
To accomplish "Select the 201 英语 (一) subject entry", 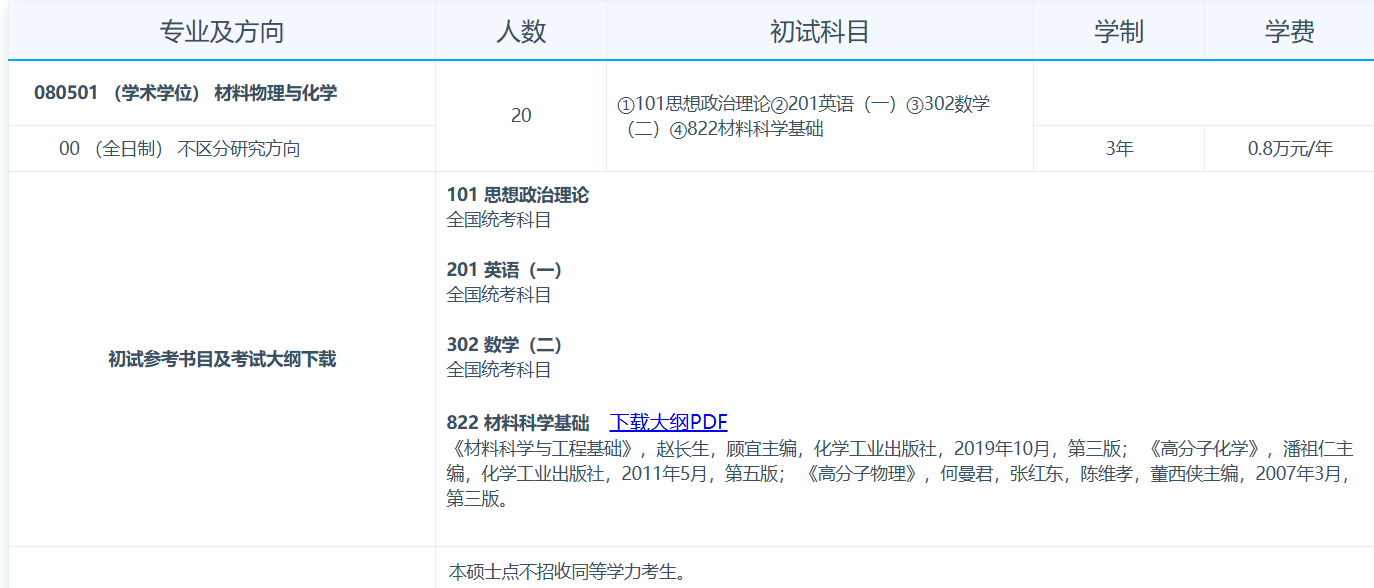I will pyautogui.click(x=505, y=270).
